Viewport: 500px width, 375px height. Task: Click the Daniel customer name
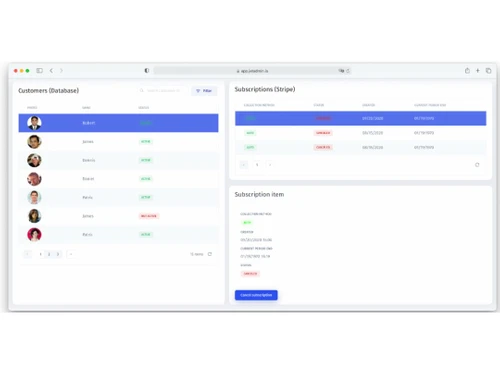pyautogui.click(x=88, y=179)
